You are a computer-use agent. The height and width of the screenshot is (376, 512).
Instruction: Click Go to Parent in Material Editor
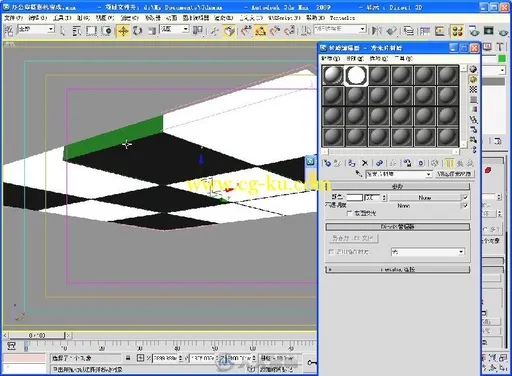coord(460,163)
